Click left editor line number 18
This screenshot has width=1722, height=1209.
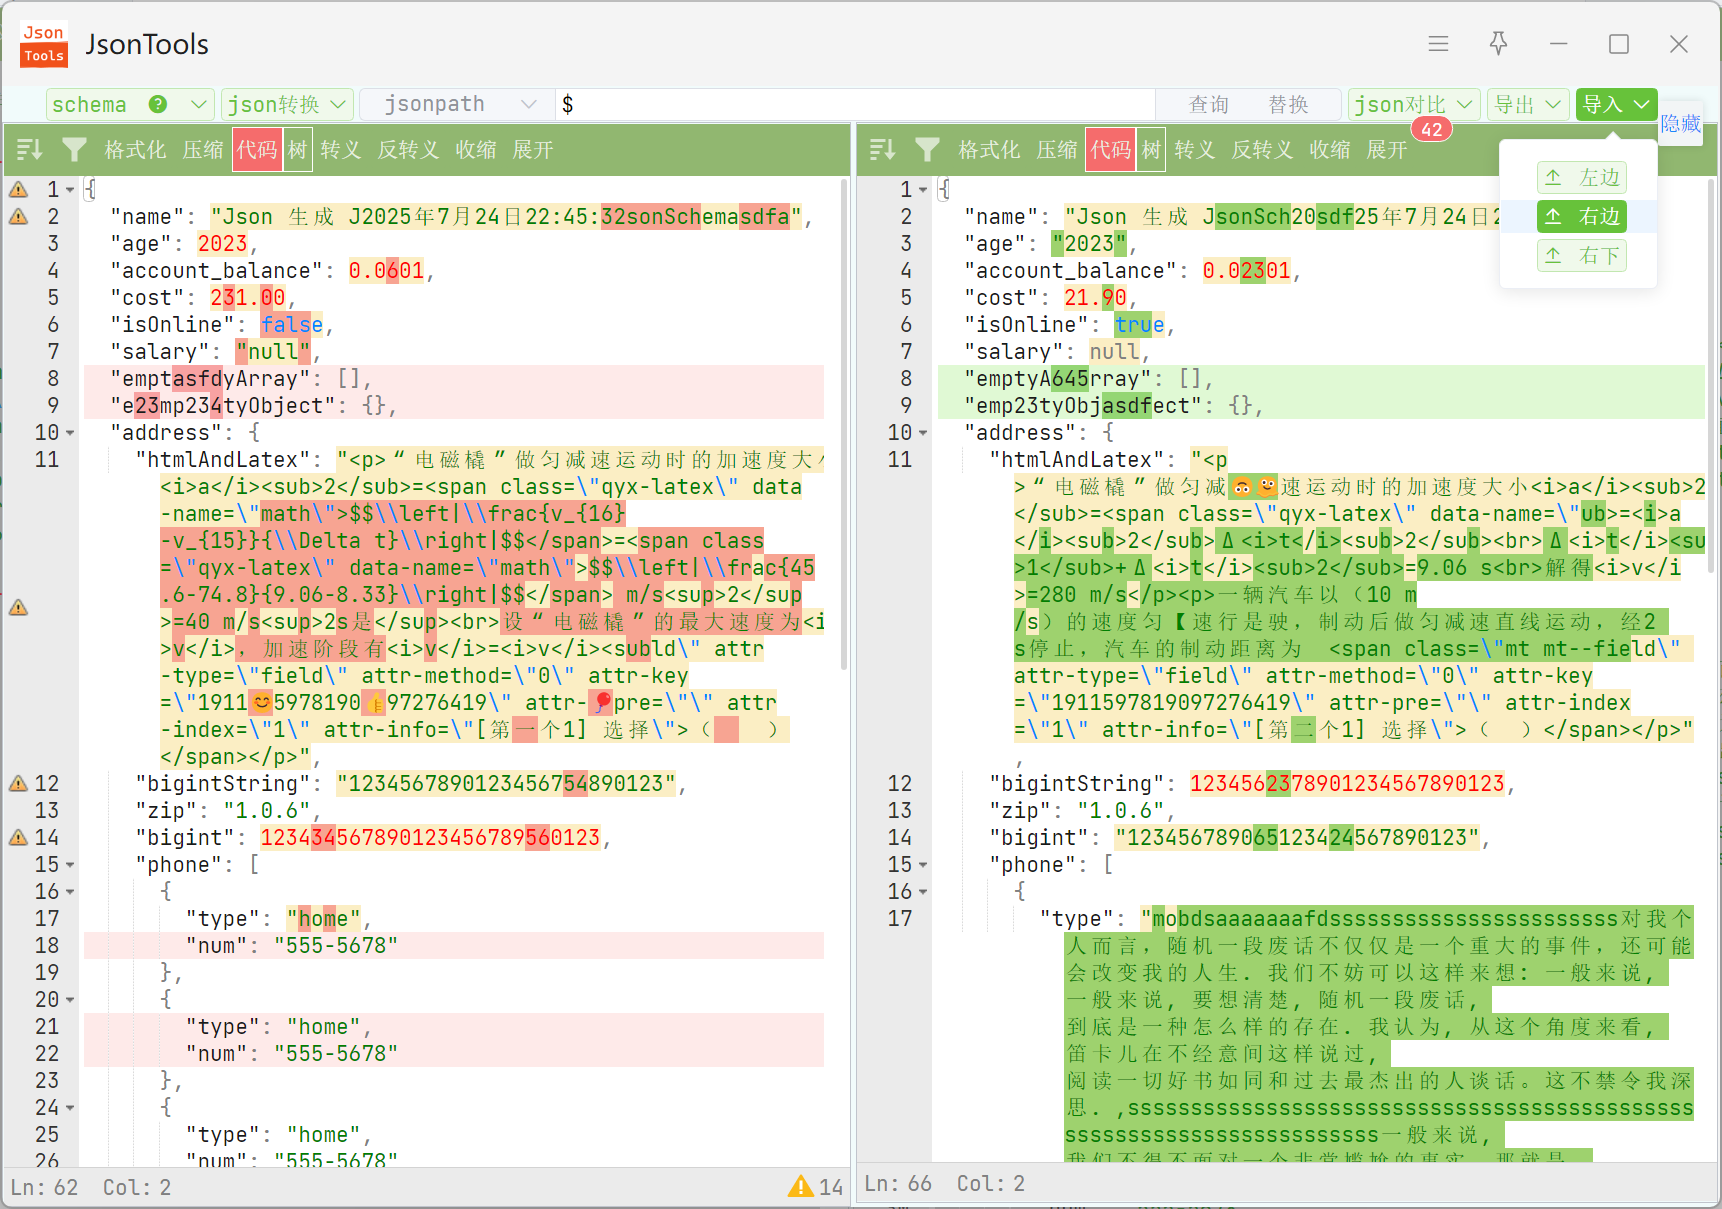pyautogui.click(x=47, y=945)
